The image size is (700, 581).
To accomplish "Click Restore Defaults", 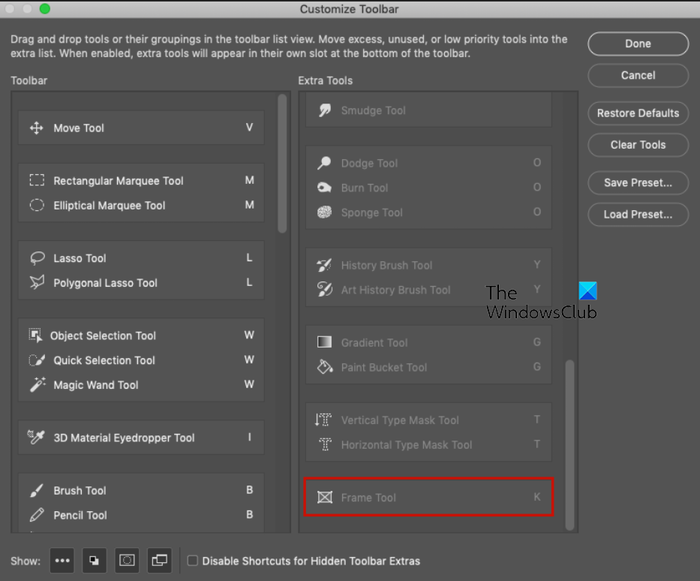I will pos(638,113).
